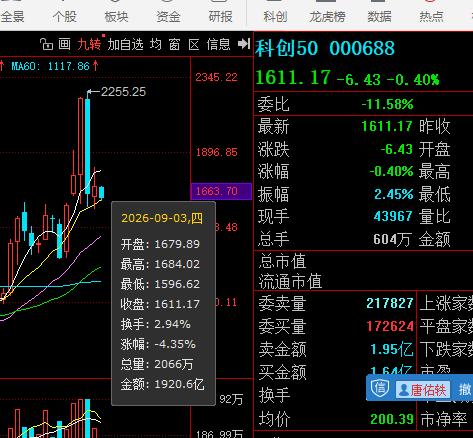473x438 pixels.
Task: Switch to the 板块 tab
Action: [116, 16]
